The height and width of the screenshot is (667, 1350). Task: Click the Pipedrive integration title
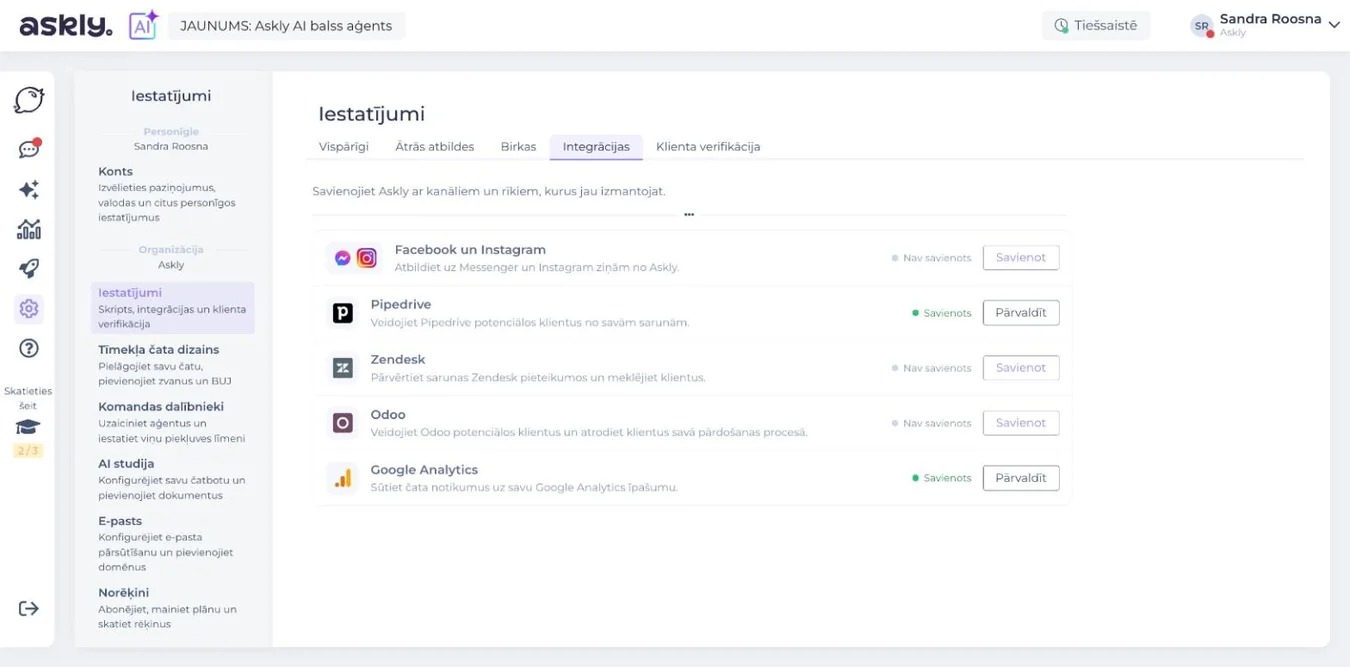tap(401, 305)
